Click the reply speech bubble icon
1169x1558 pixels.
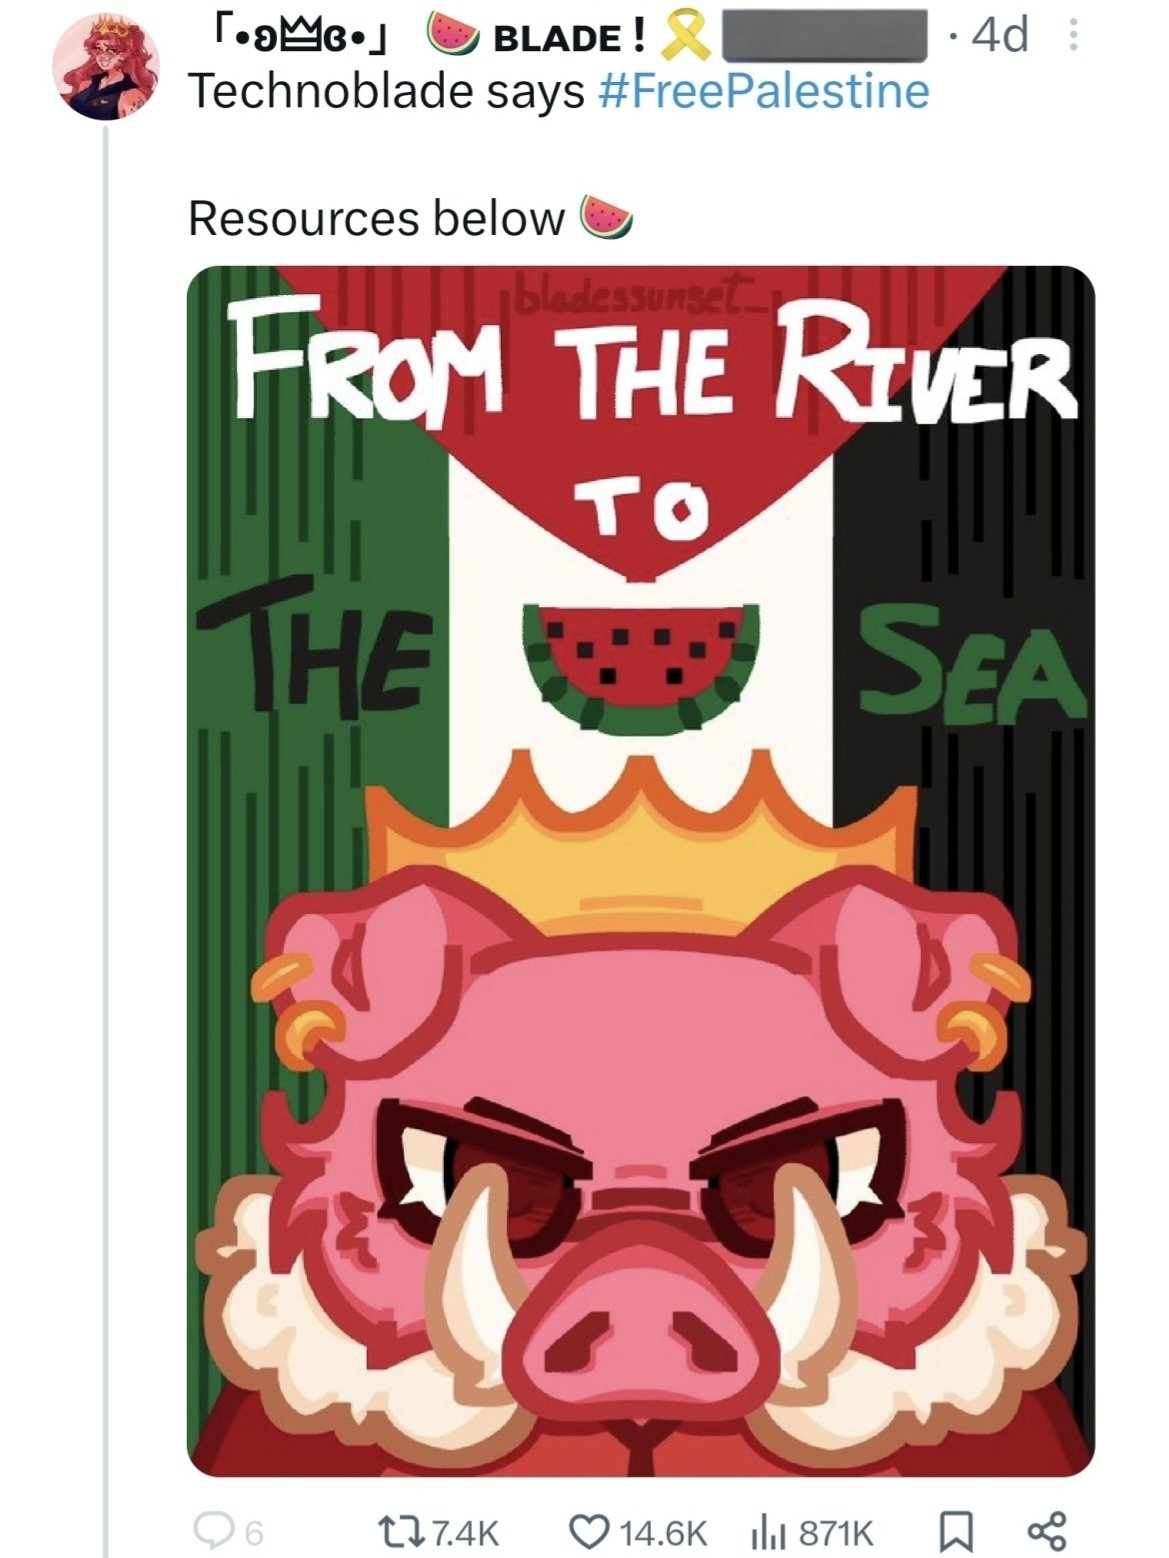[x=214, y=1531]
